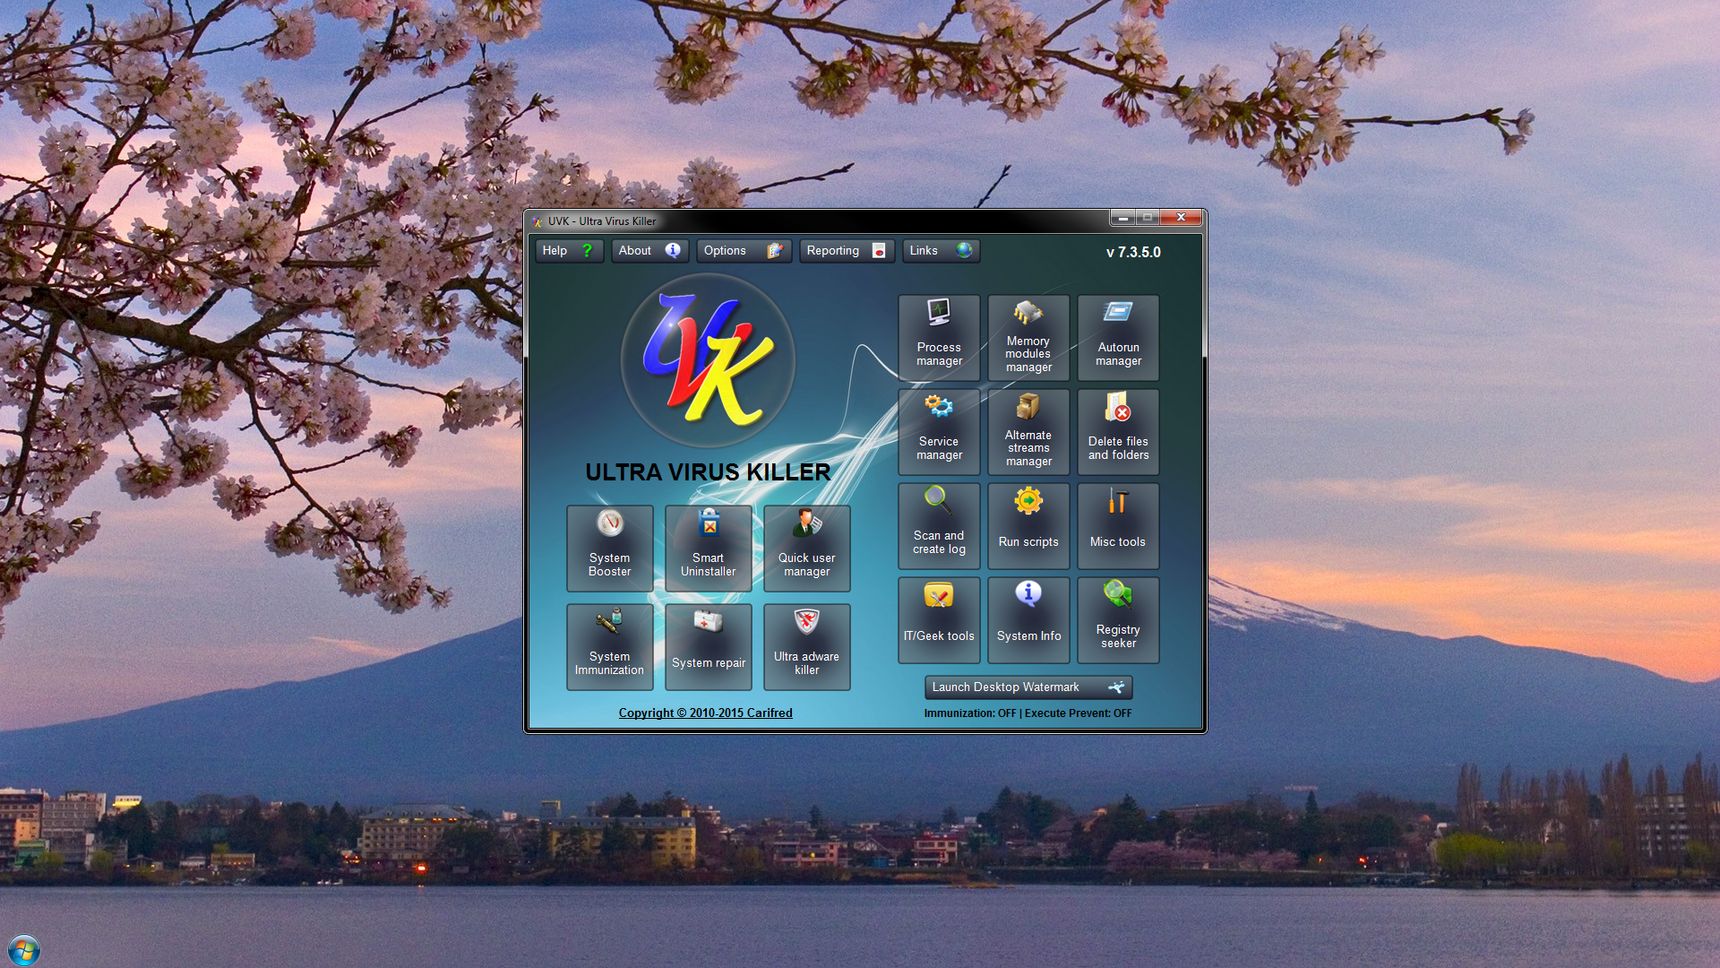This screenshot has width=1720, height=968.
Task: Launch Ultra adware killer
Action: pos(807,647)
